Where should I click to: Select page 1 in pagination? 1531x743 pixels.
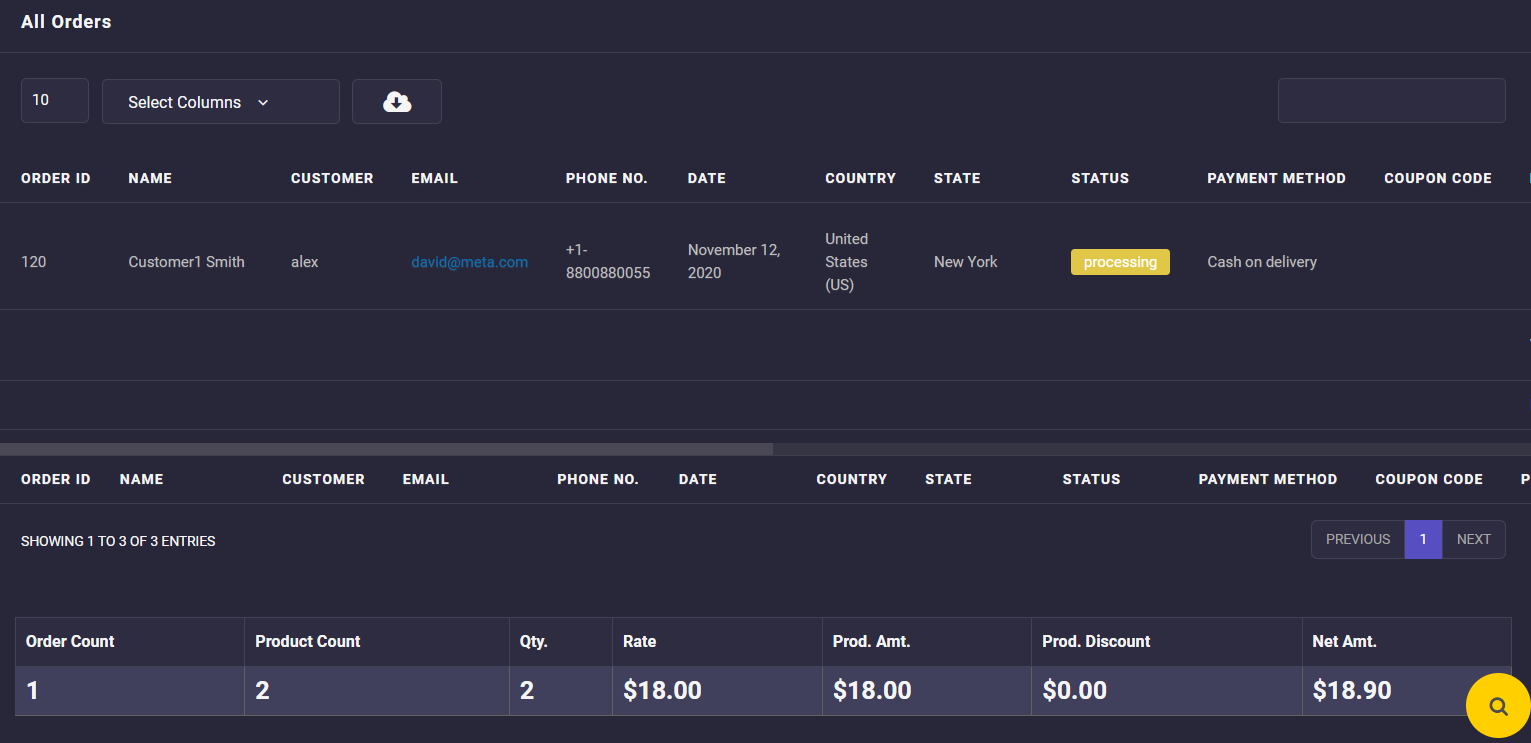coord(1422,539)
